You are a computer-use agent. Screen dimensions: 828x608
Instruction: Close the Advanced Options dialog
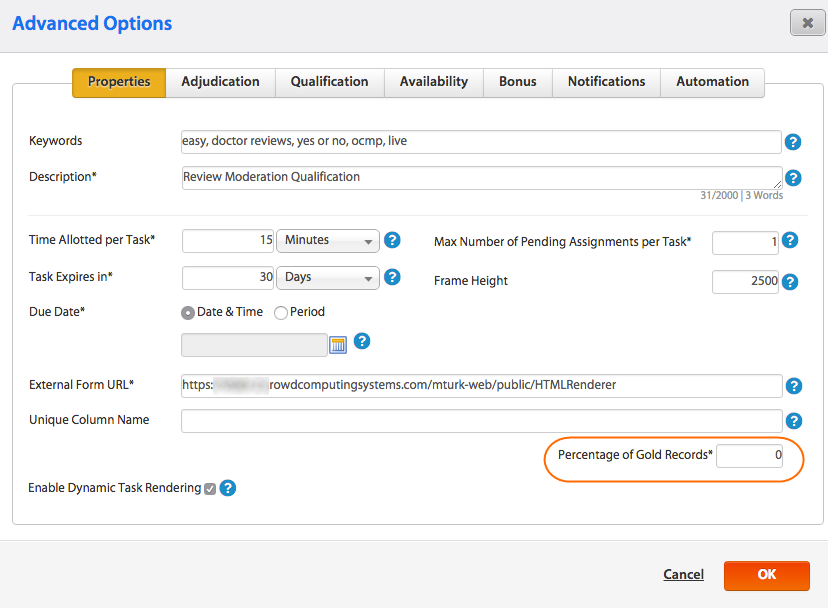click(x=807, y=23)
